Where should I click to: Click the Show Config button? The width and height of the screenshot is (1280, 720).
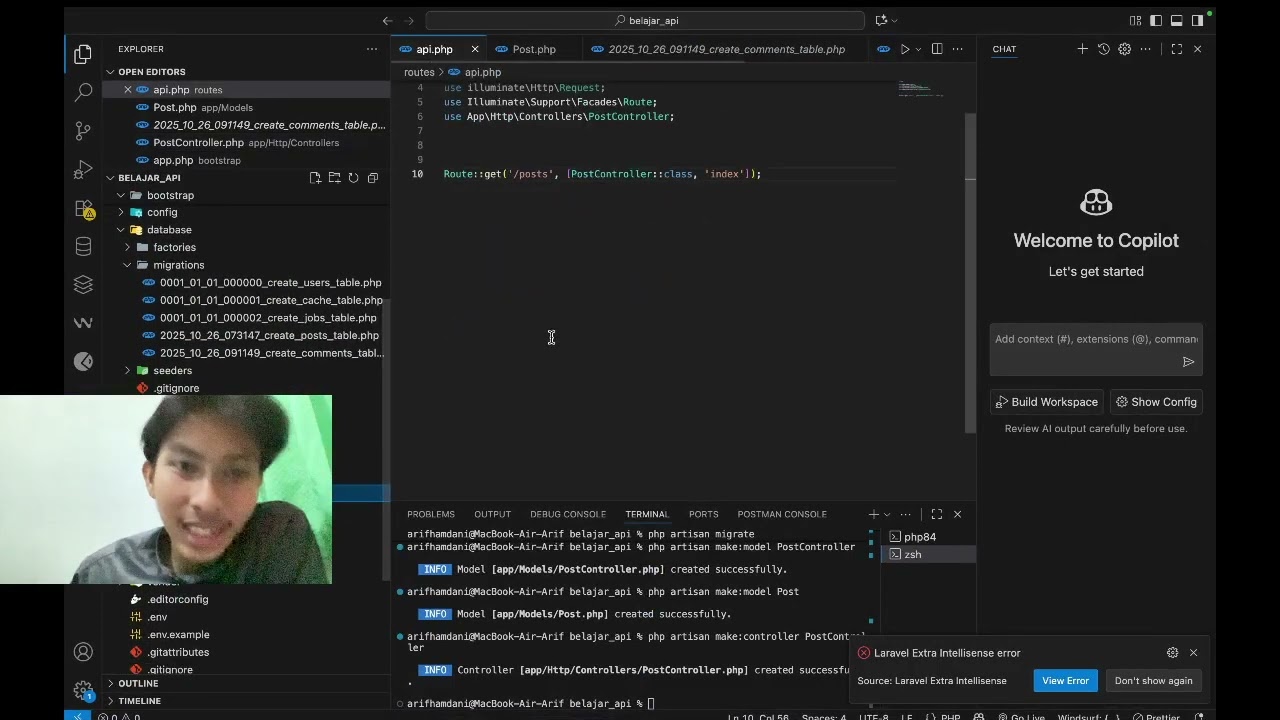point(1156,402)
